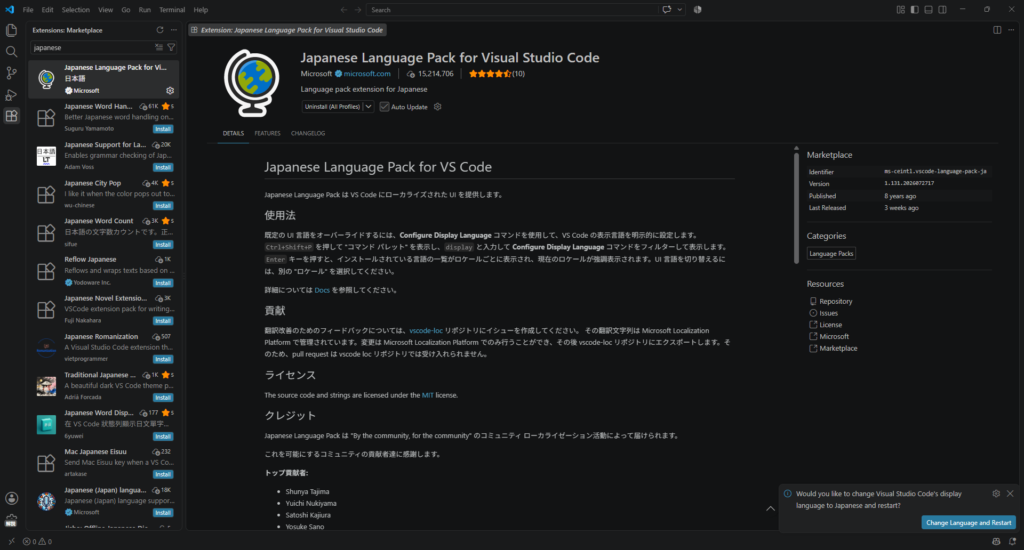Switch to the FEATURES tab
This screenshot has width=1024, height=550.
tap(267, 133)
